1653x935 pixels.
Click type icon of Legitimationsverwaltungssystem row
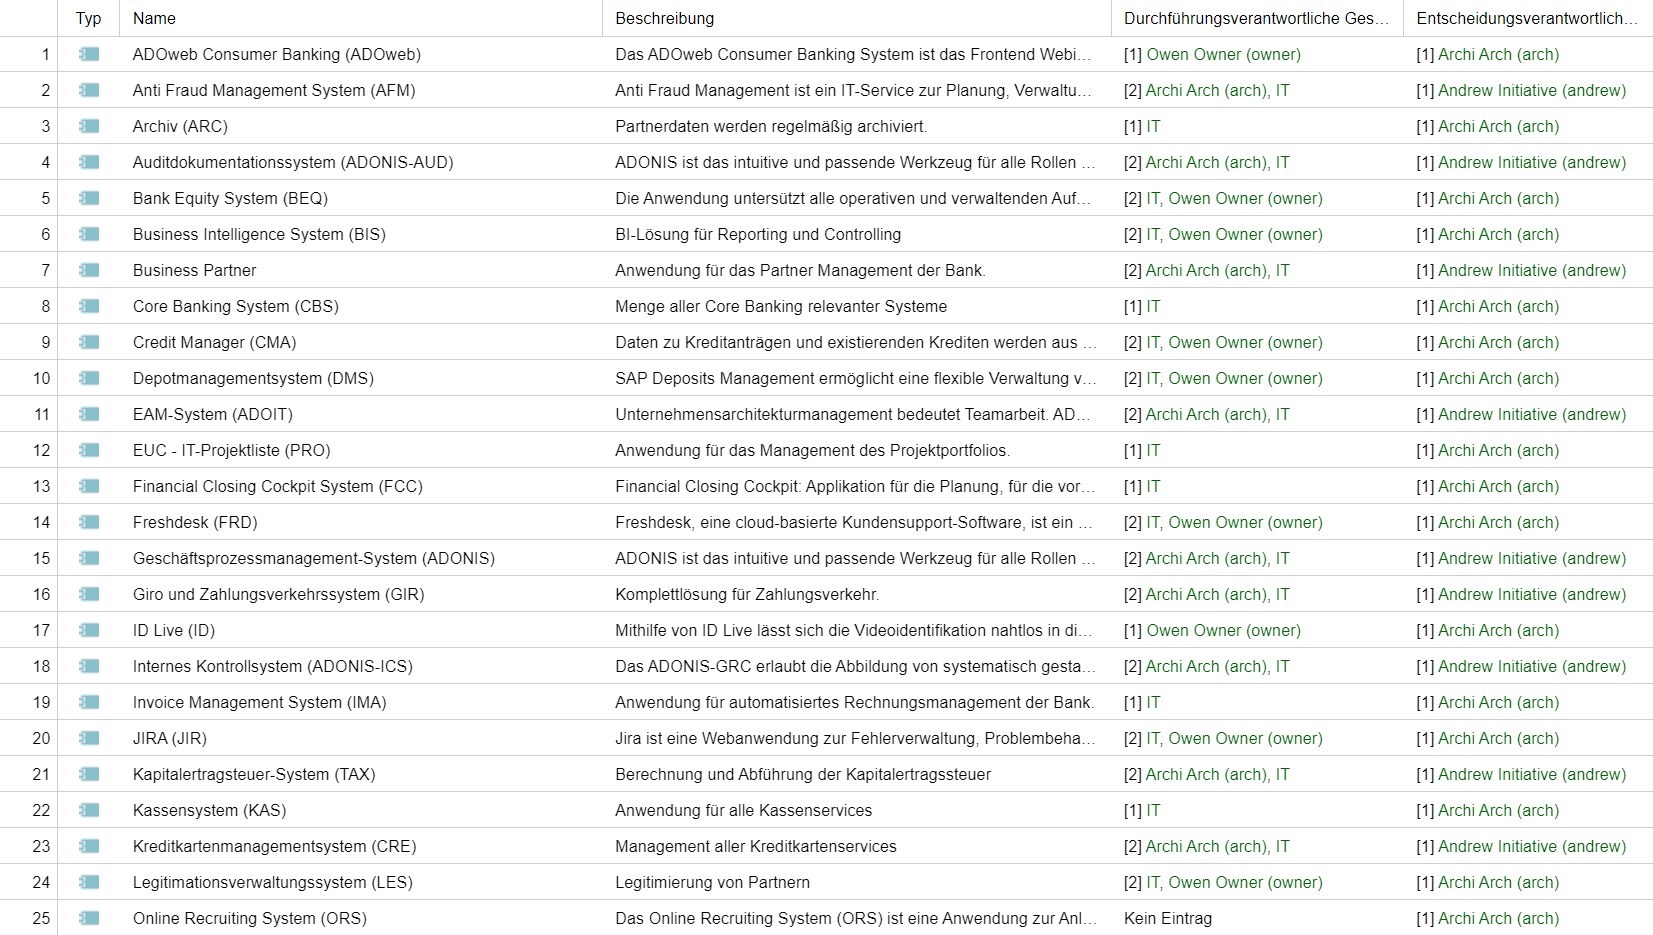(x=89, y=882)
